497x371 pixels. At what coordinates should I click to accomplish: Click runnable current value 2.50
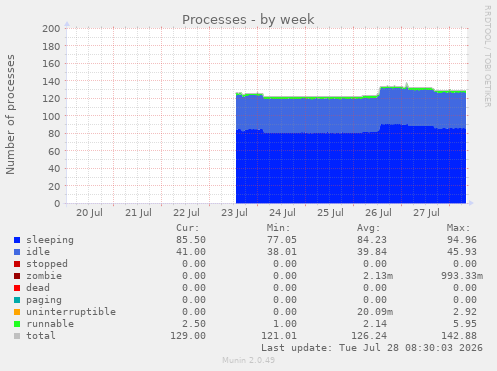tap(194, 324)
